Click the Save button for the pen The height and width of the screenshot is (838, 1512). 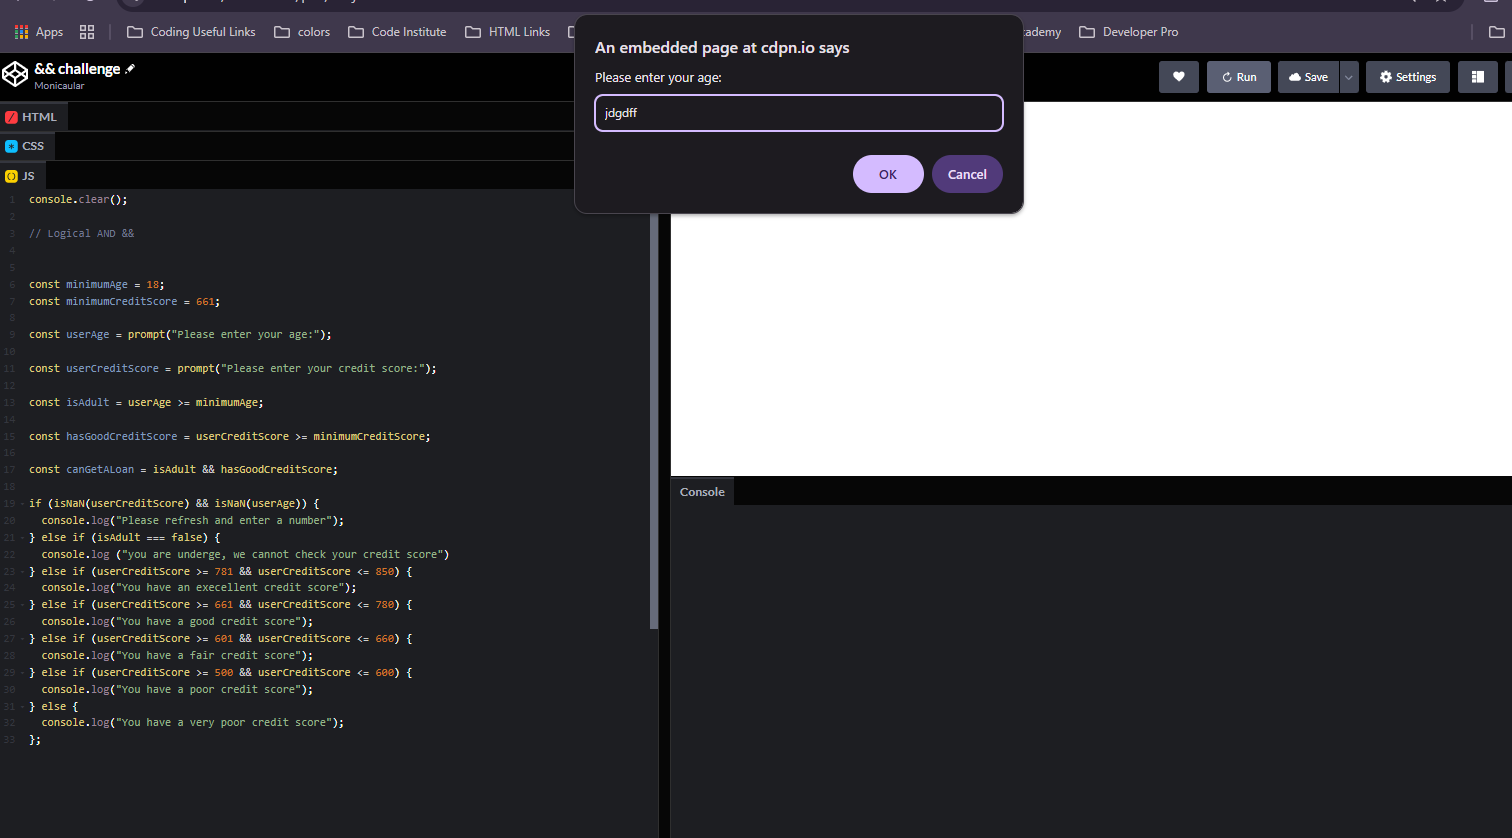pyautogui.click(x=1307, y=76)
